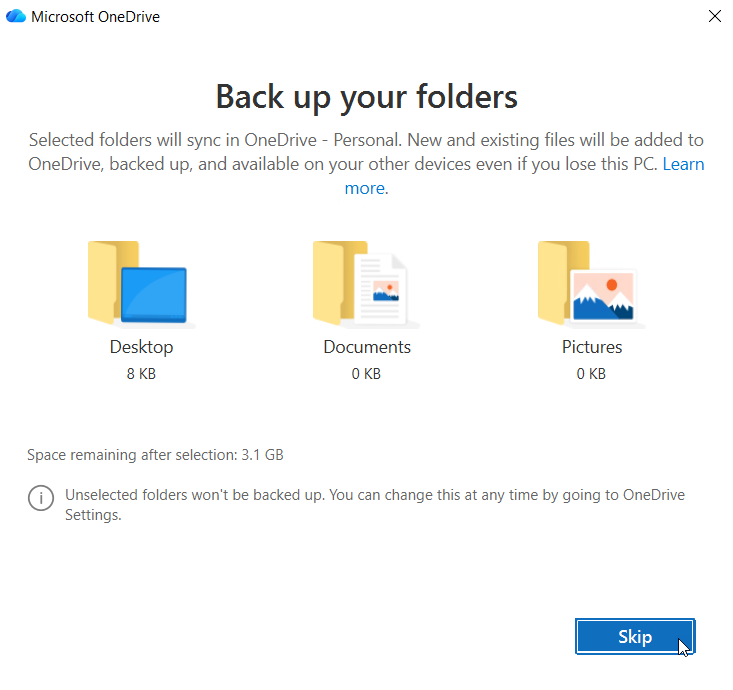Click the Back up your folders heading

coord(367,96)
